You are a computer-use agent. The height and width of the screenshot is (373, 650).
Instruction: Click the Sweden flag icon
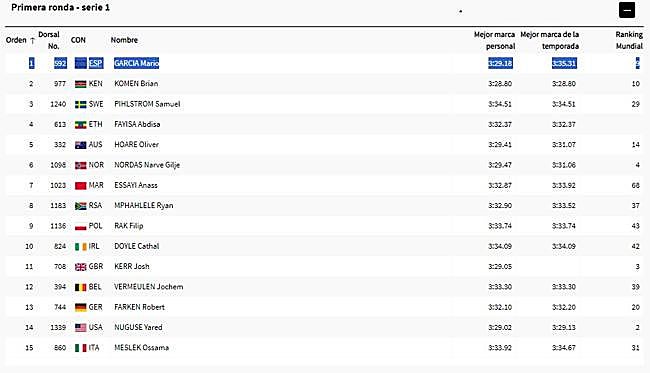[x=80, y=104]
